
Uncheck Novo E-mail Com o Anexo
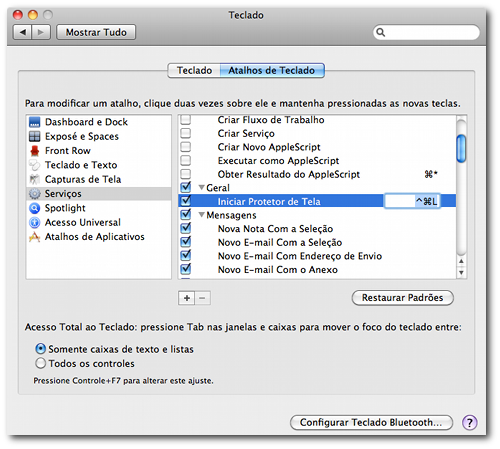click(x=185, y=269)
